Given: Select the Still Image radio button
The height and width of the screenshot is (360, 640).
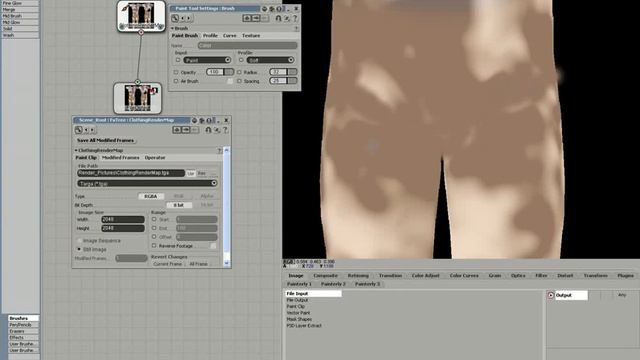Looking at the screenshot, I should (79, 249).
